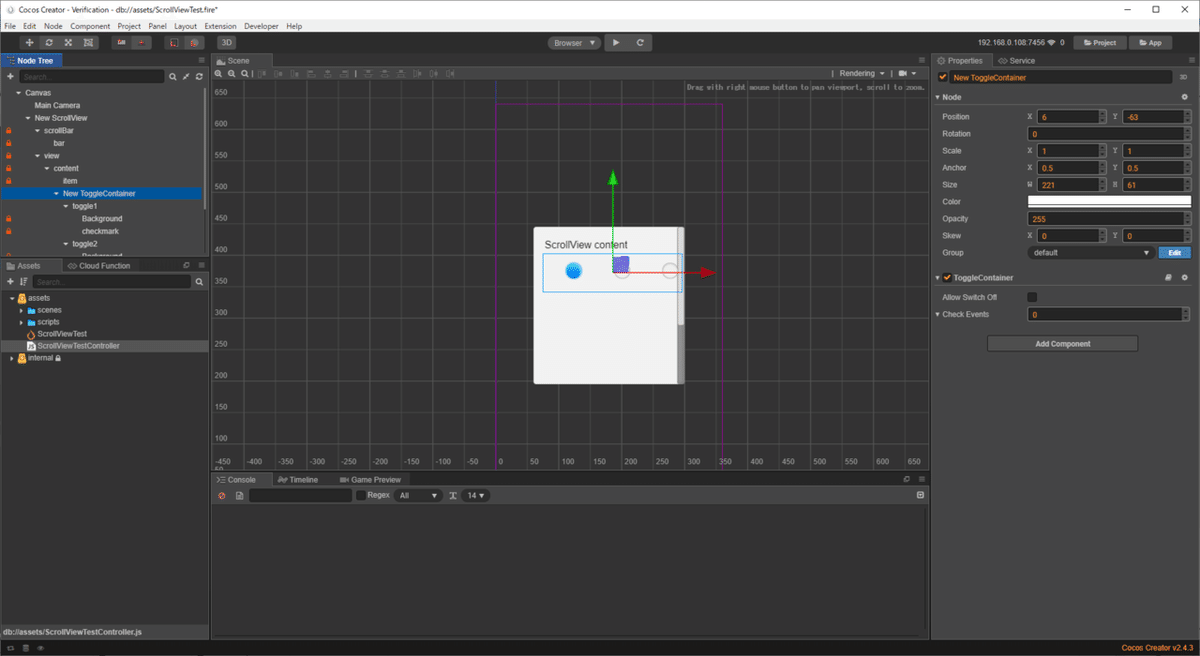Viewport: 1200px width, 656px height.
Task: Disable the ToggleContainer component checkbox
Action: (x=948, y=278)
